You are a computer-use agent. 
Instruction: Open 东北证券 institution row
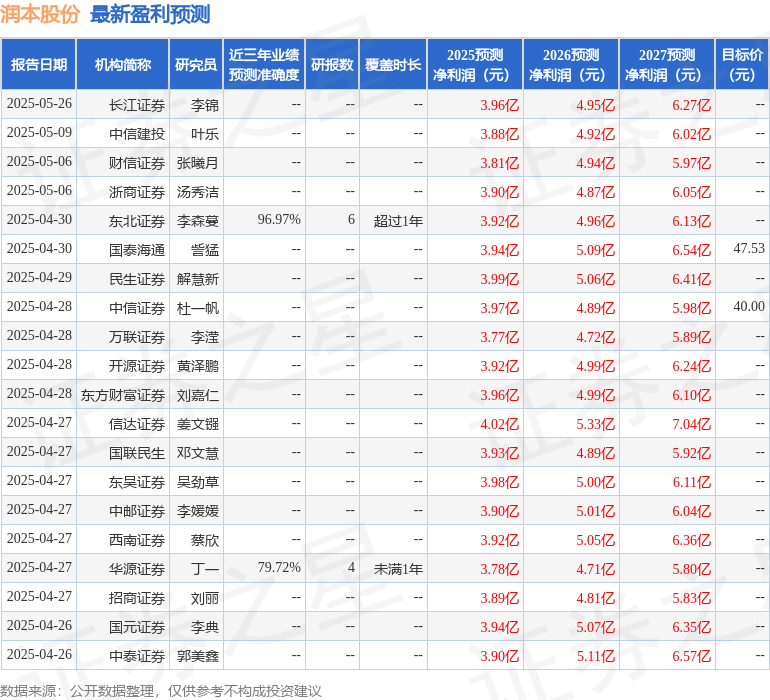click(x=137, y=221)
